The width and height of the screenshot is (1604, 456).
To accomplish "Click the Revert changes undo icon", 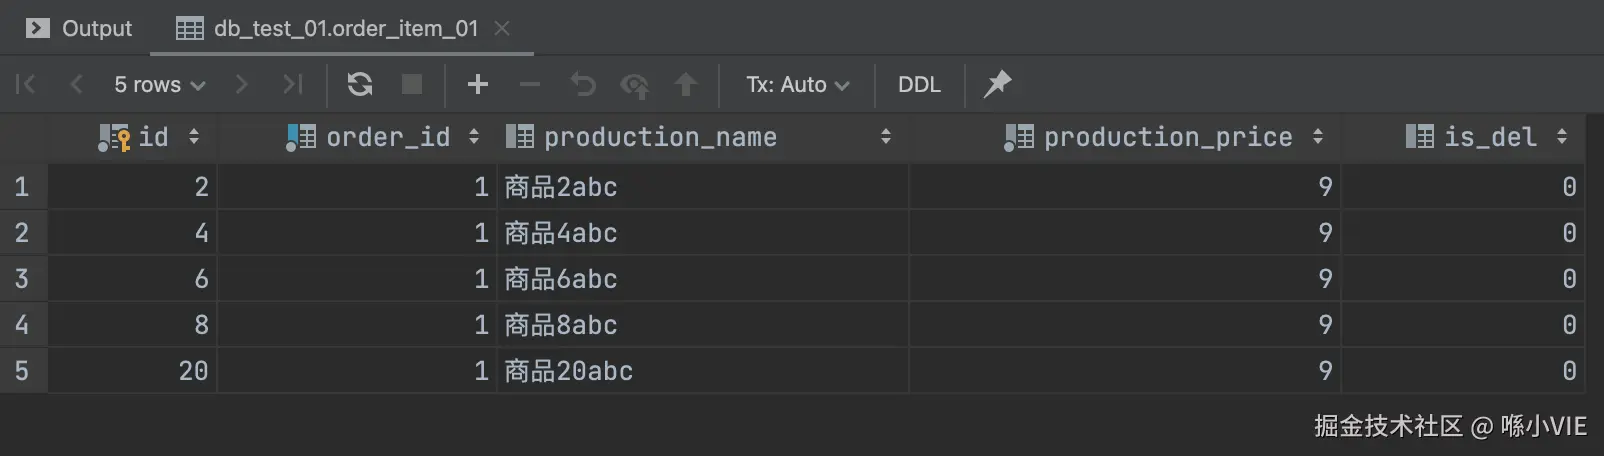I will point(583,84).
